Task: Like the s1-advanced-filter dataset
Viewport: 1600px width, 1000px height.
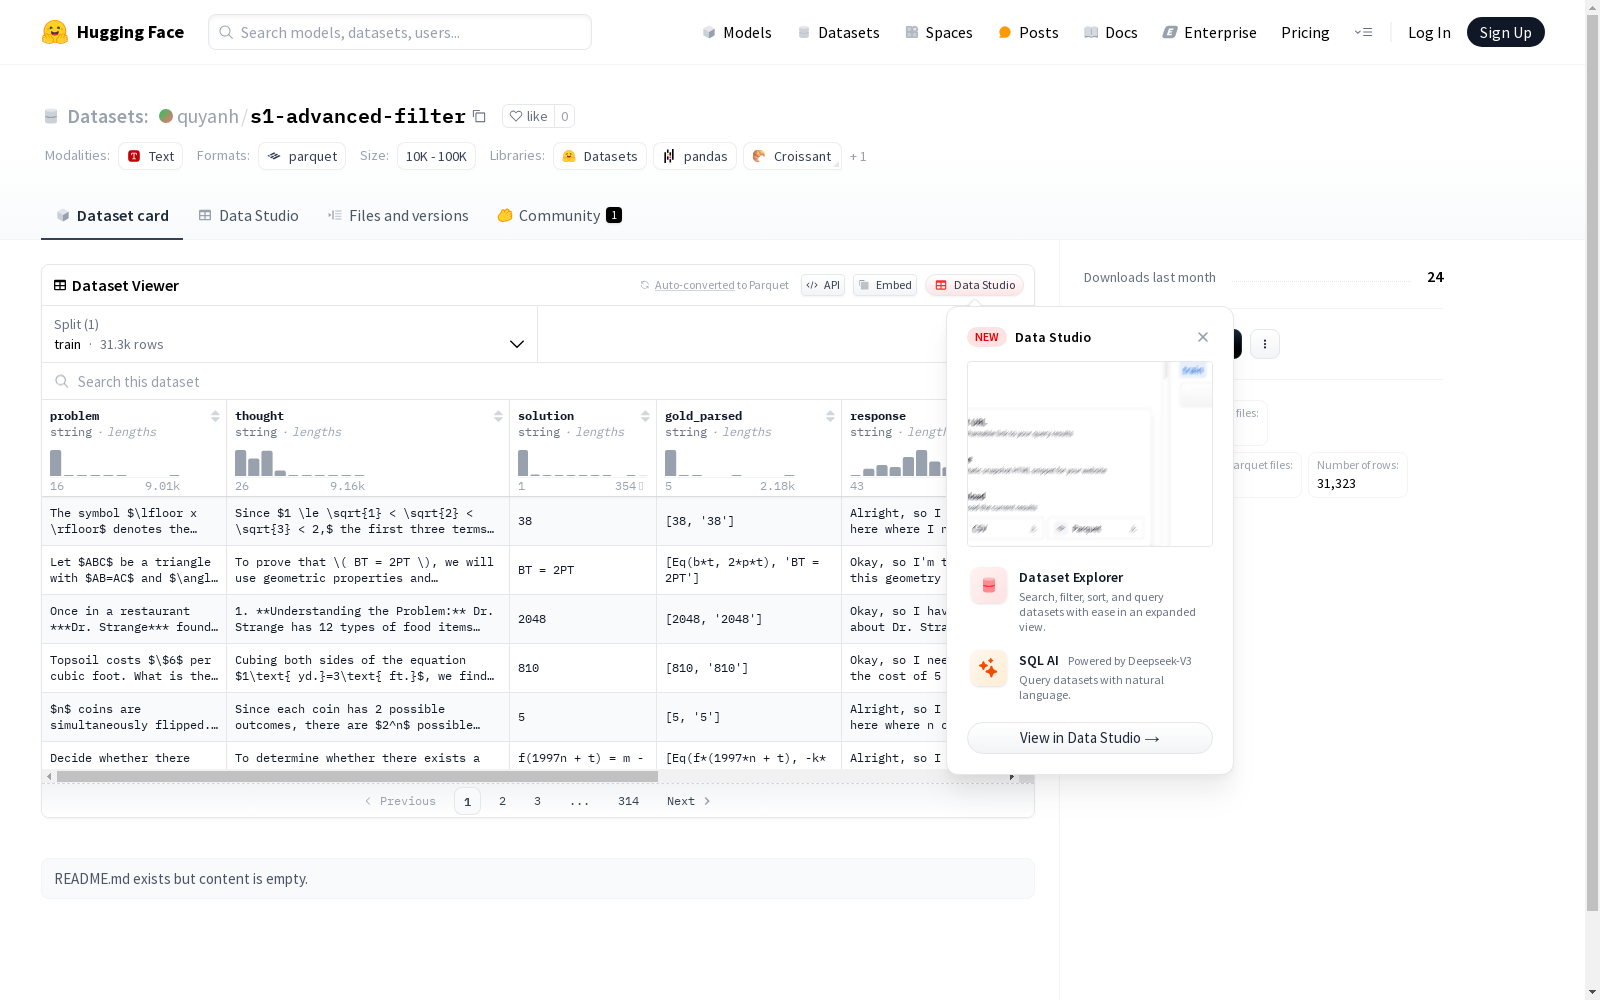Action: pyautogui.click(x=528, y=116)
